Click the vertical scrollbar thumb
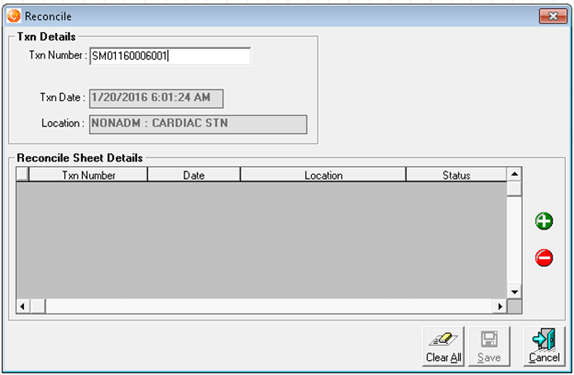 [514, 189]
